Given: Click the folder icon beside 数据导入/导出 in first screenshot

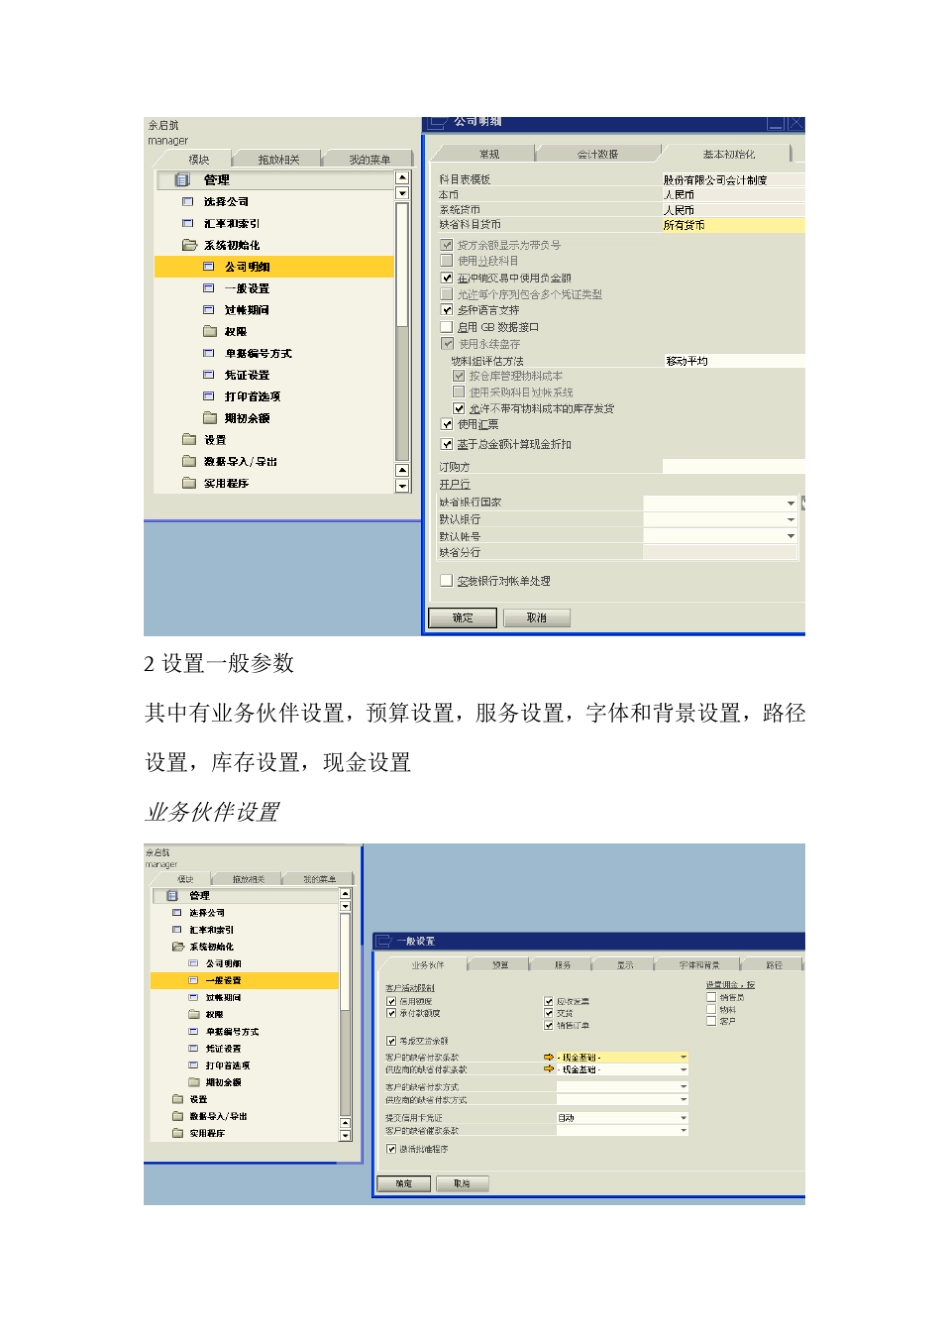Looking at the screenshot, I should 189,461.
